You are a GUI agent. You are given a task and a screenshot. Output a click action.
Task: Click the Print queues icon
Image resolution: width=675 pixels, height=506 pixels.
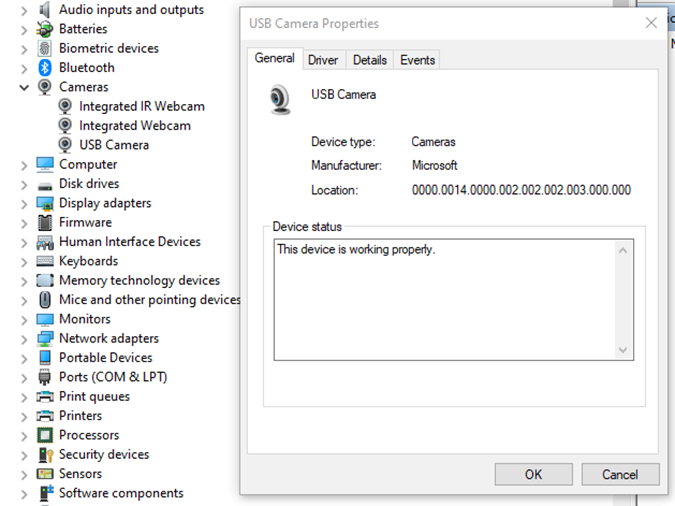[x=45, y=396]
